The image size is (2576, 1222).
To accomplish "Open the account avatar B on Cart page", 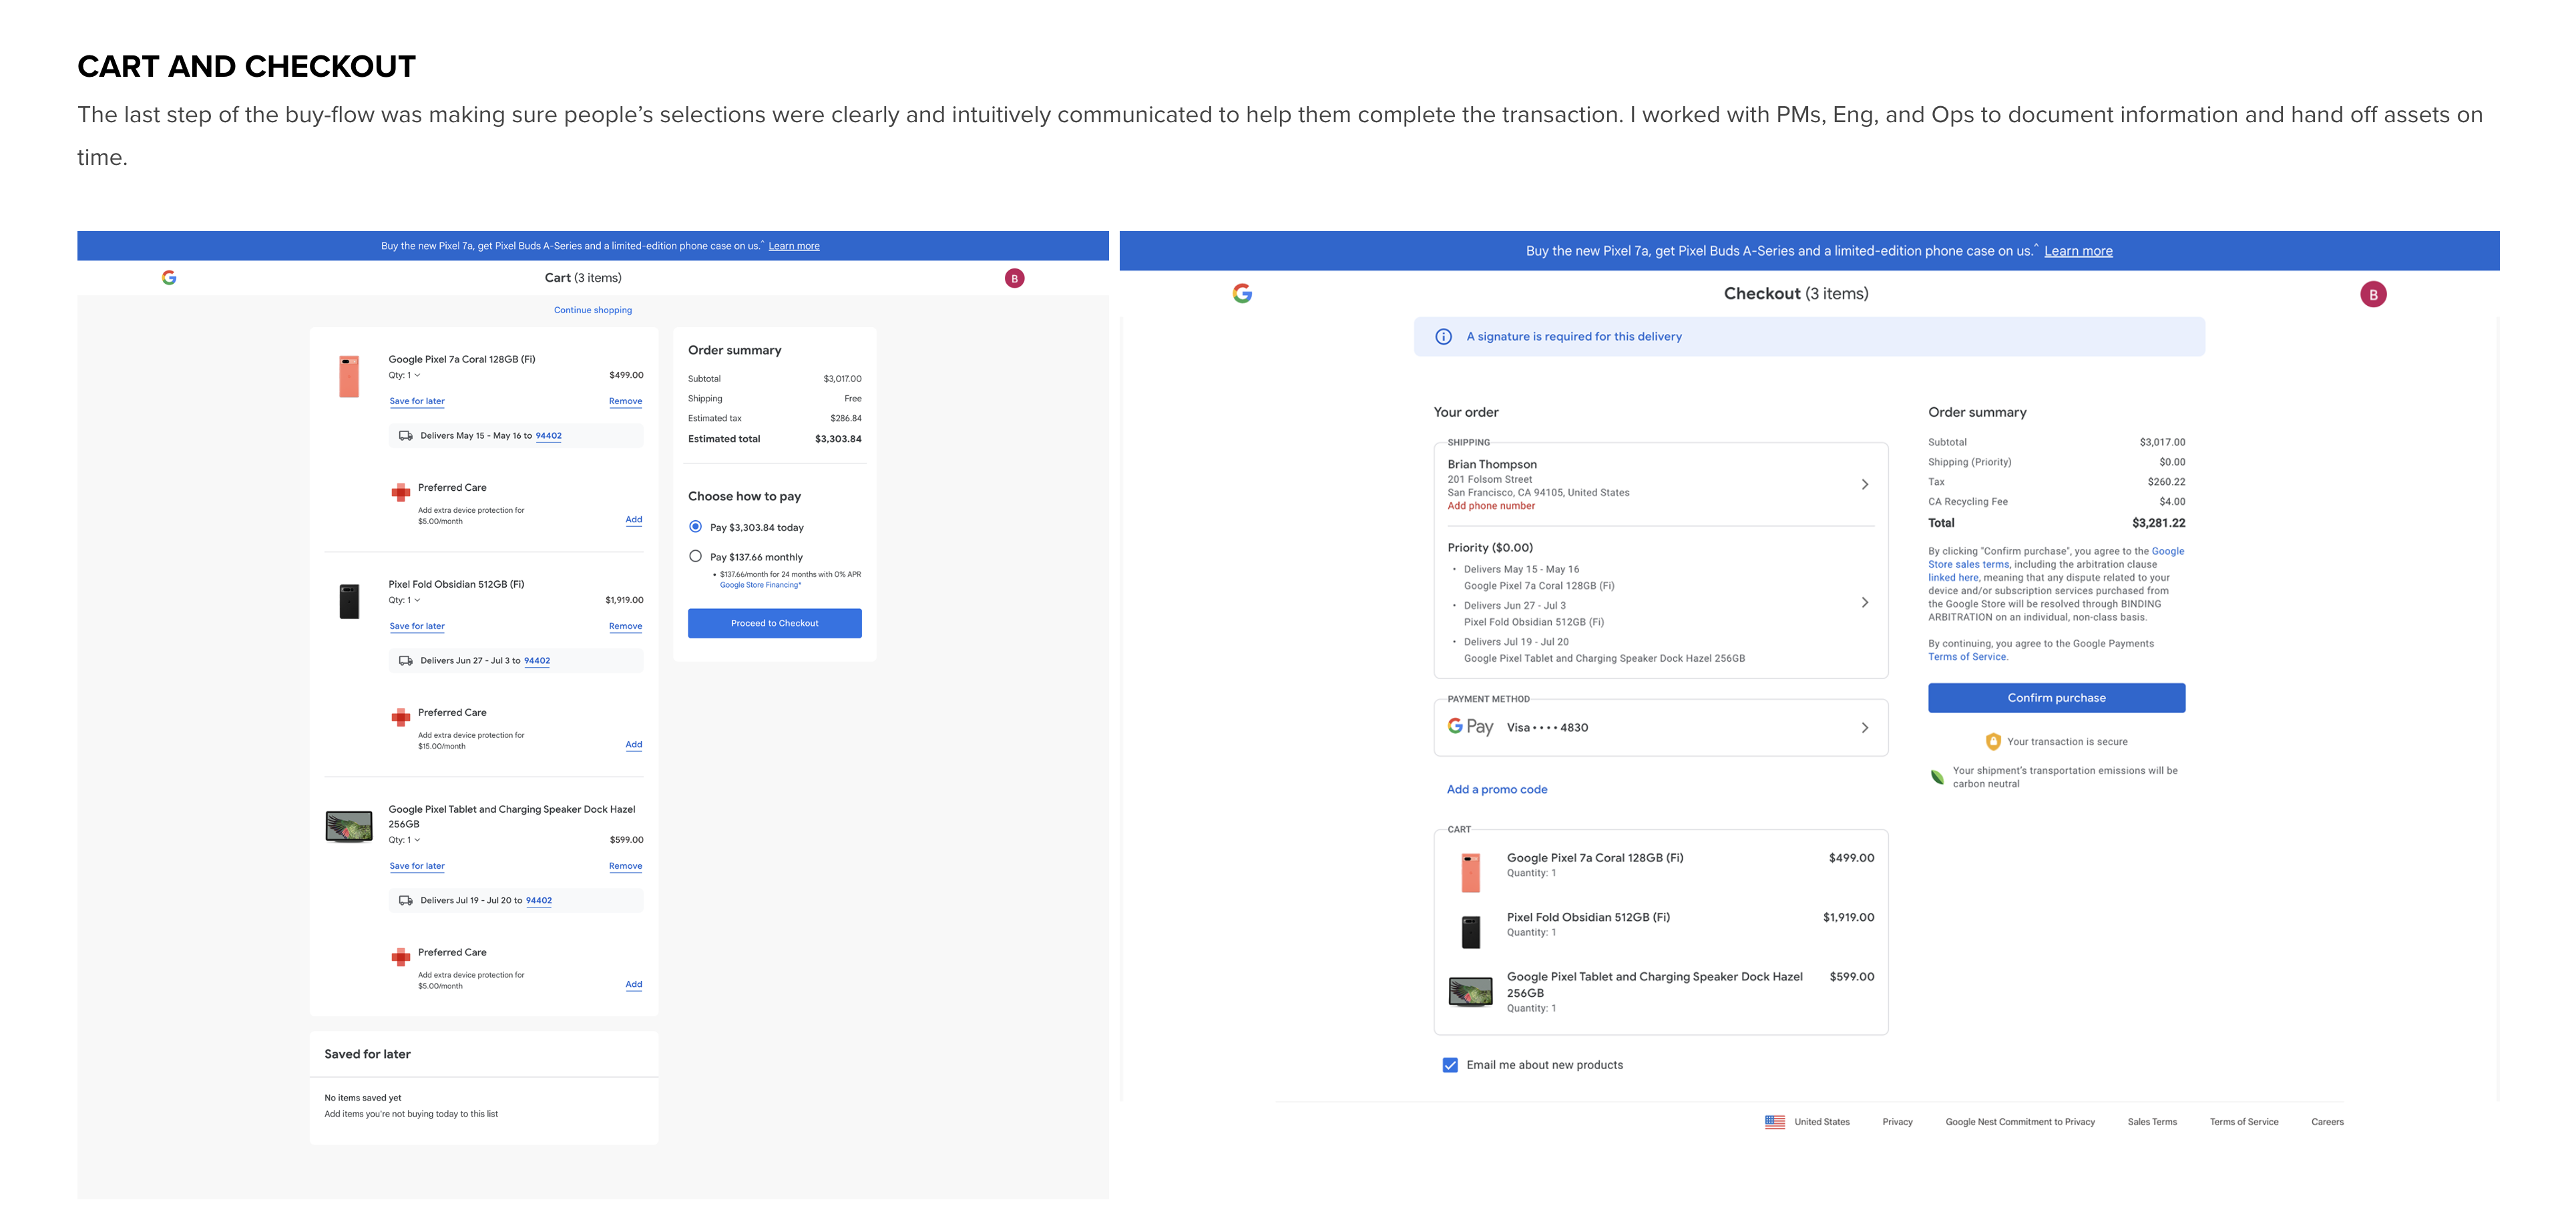I will (x=1014, y=279).
